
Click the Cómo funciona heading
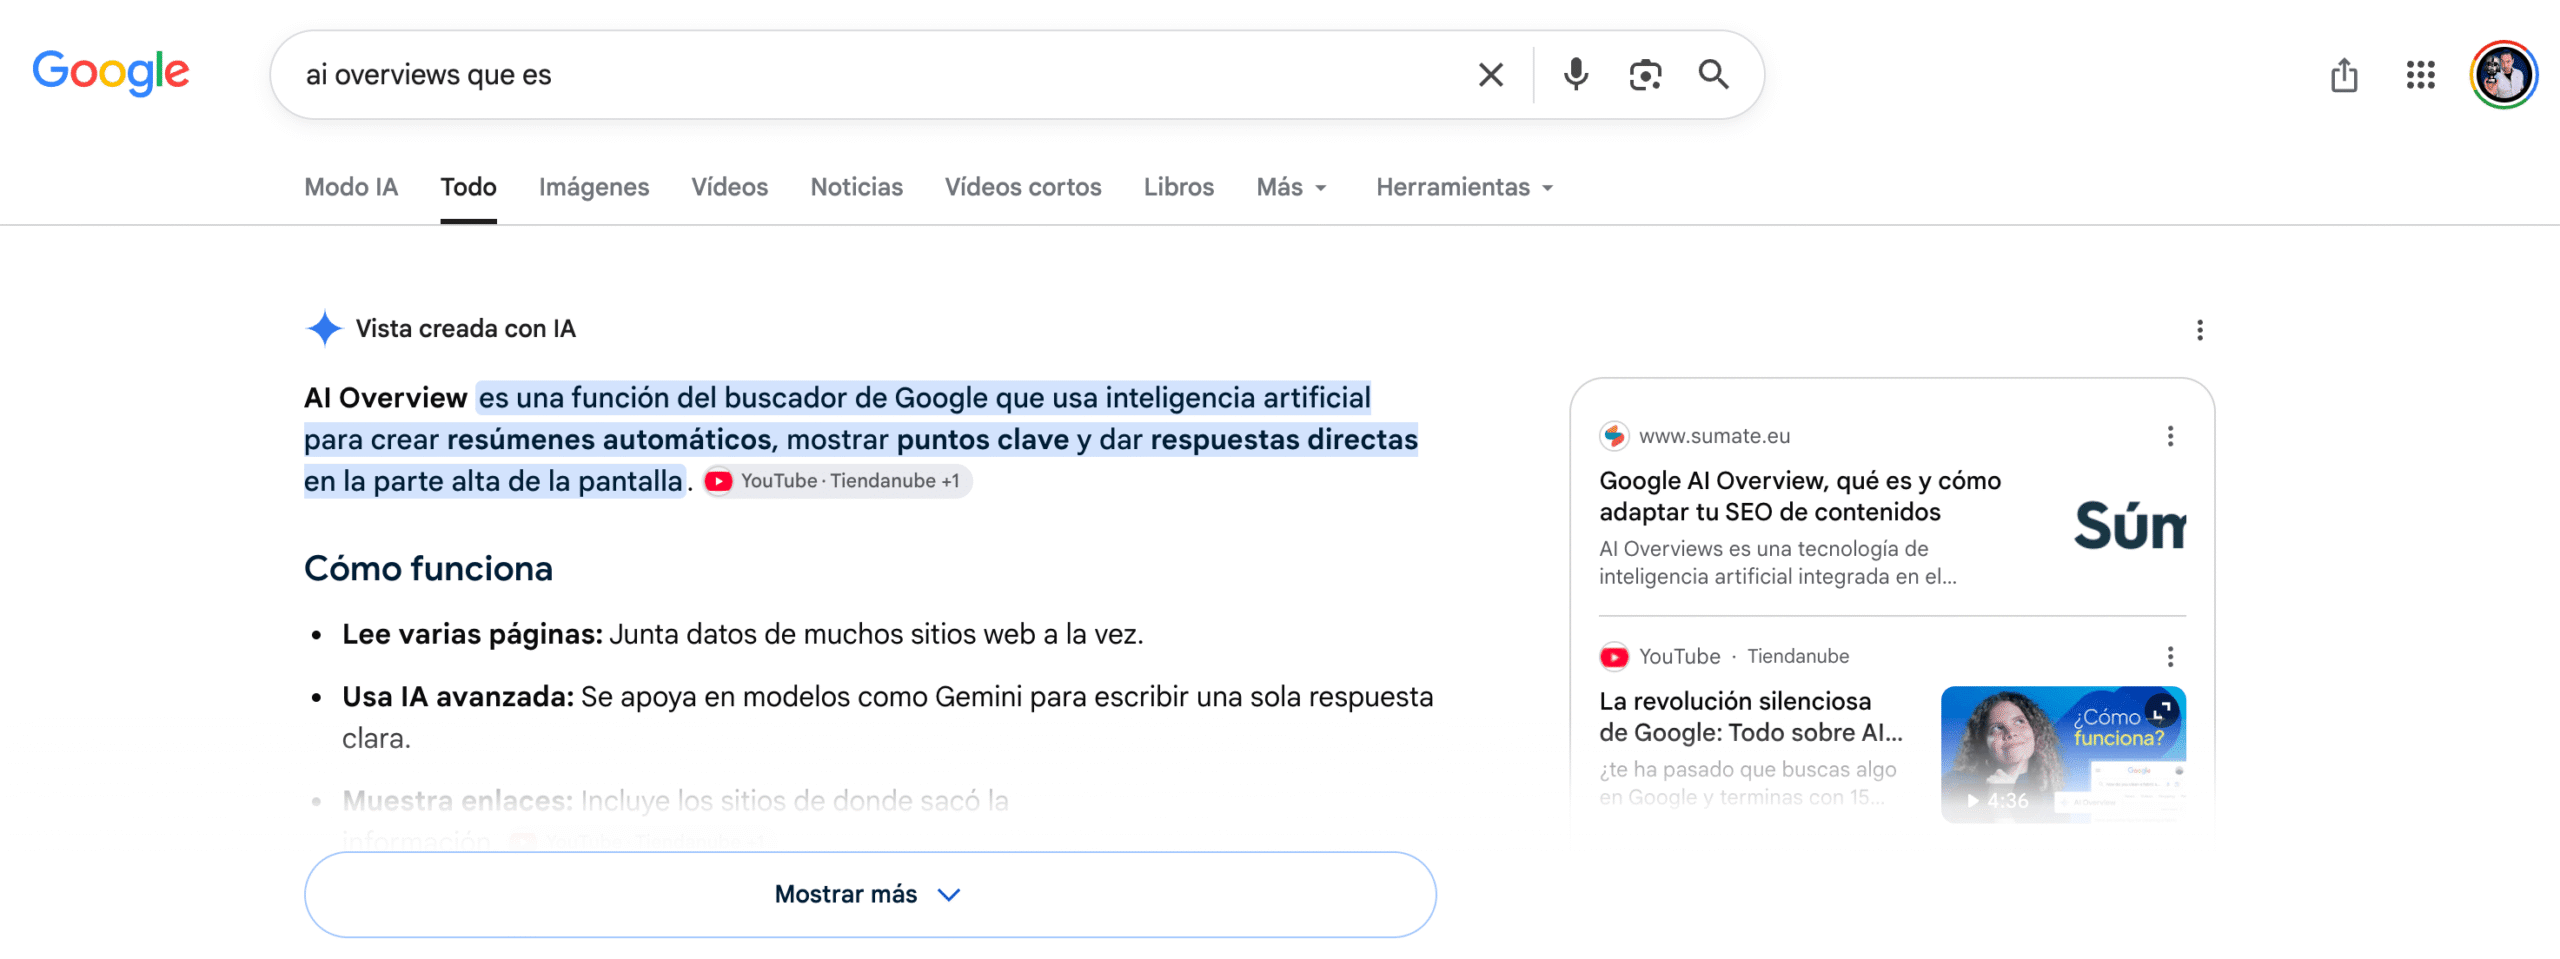point(428,569)
